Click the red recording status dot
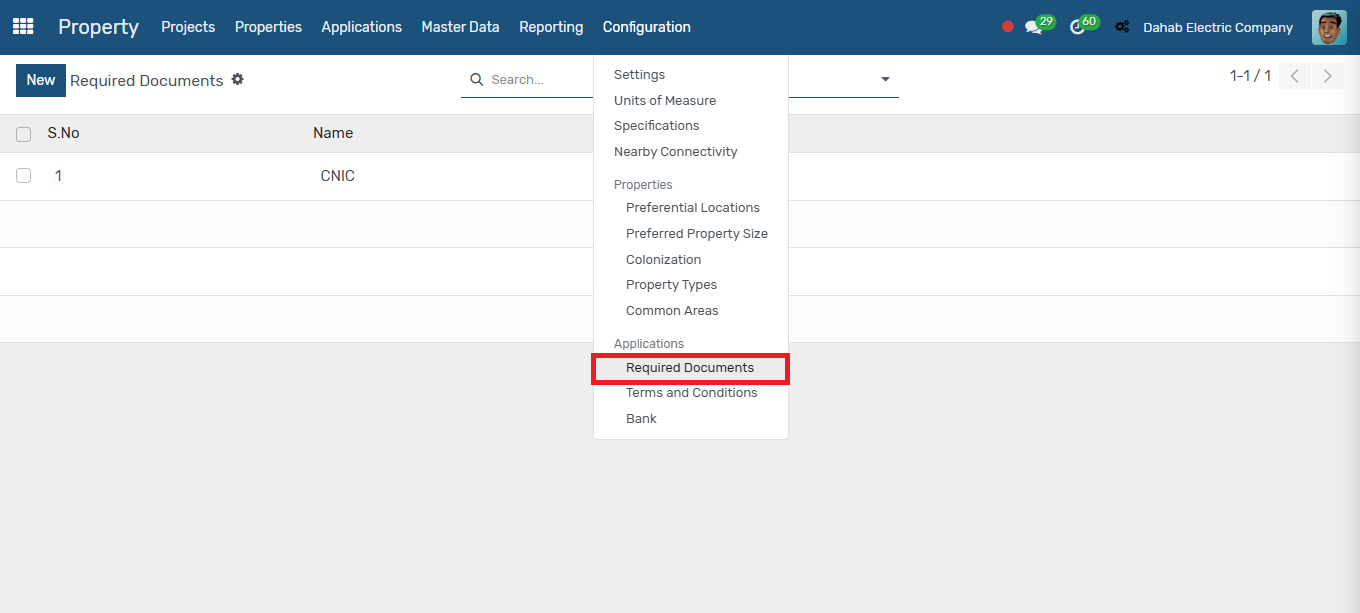Screen dimensions: 1360x613 pos(1008,27)
